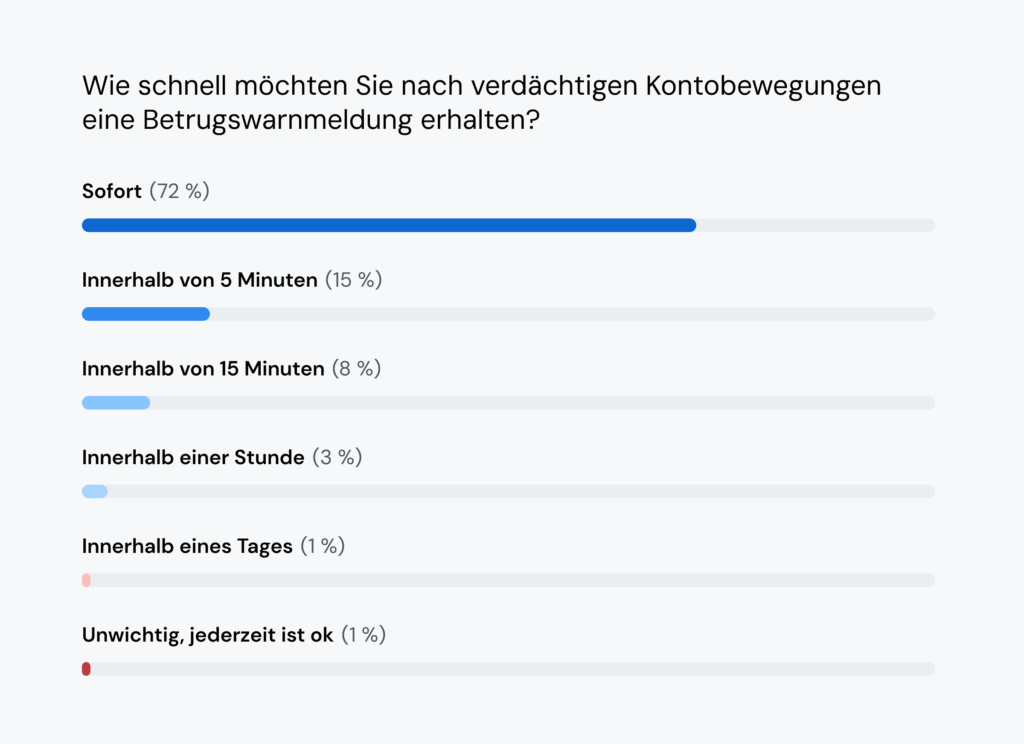The height and width of the screenshot is (744, 1024).
Task: Click the dark red Unwichtig bar fill
Action: coord(86,669)
